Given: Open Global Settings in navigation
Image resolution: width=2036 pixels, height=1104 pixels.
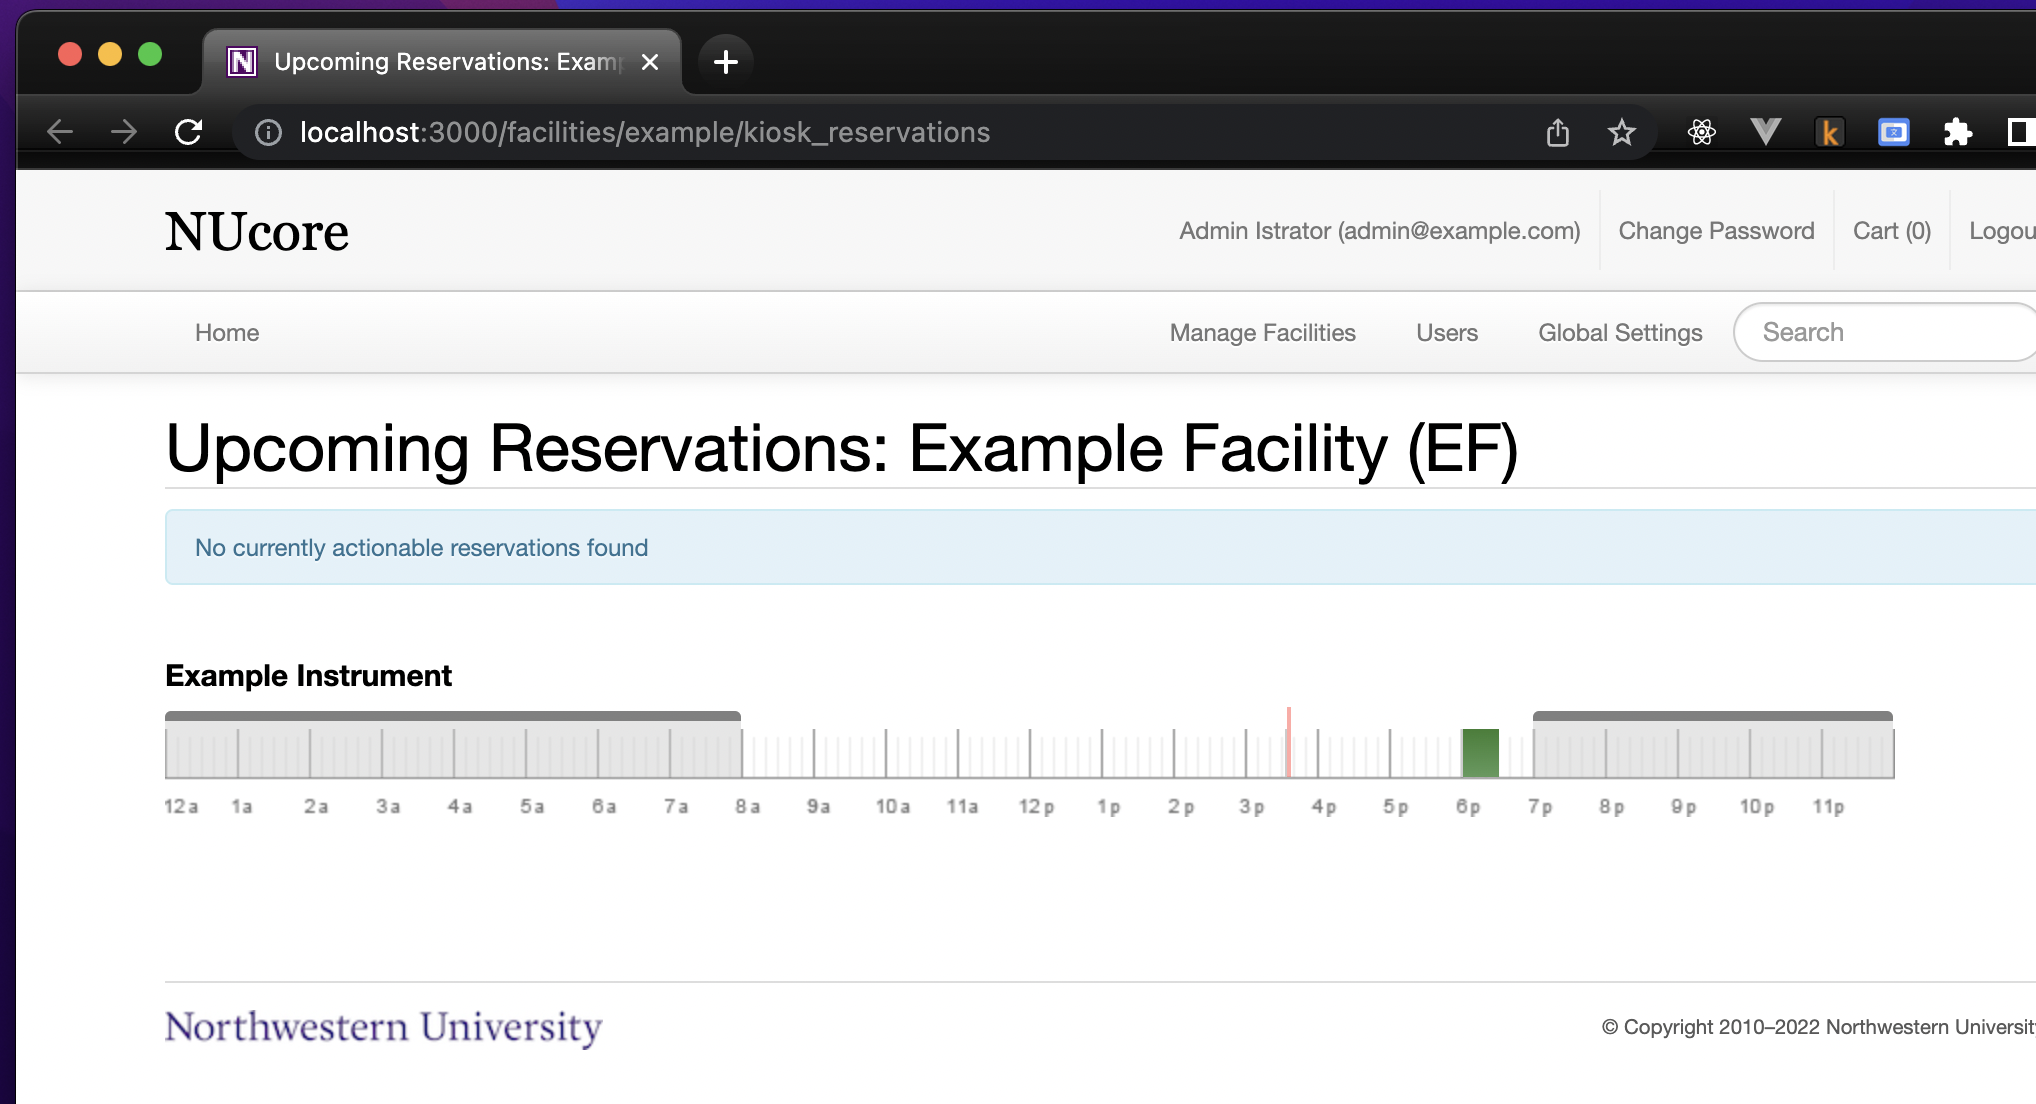Looking at the screenshot, I should coord(1619,333).
